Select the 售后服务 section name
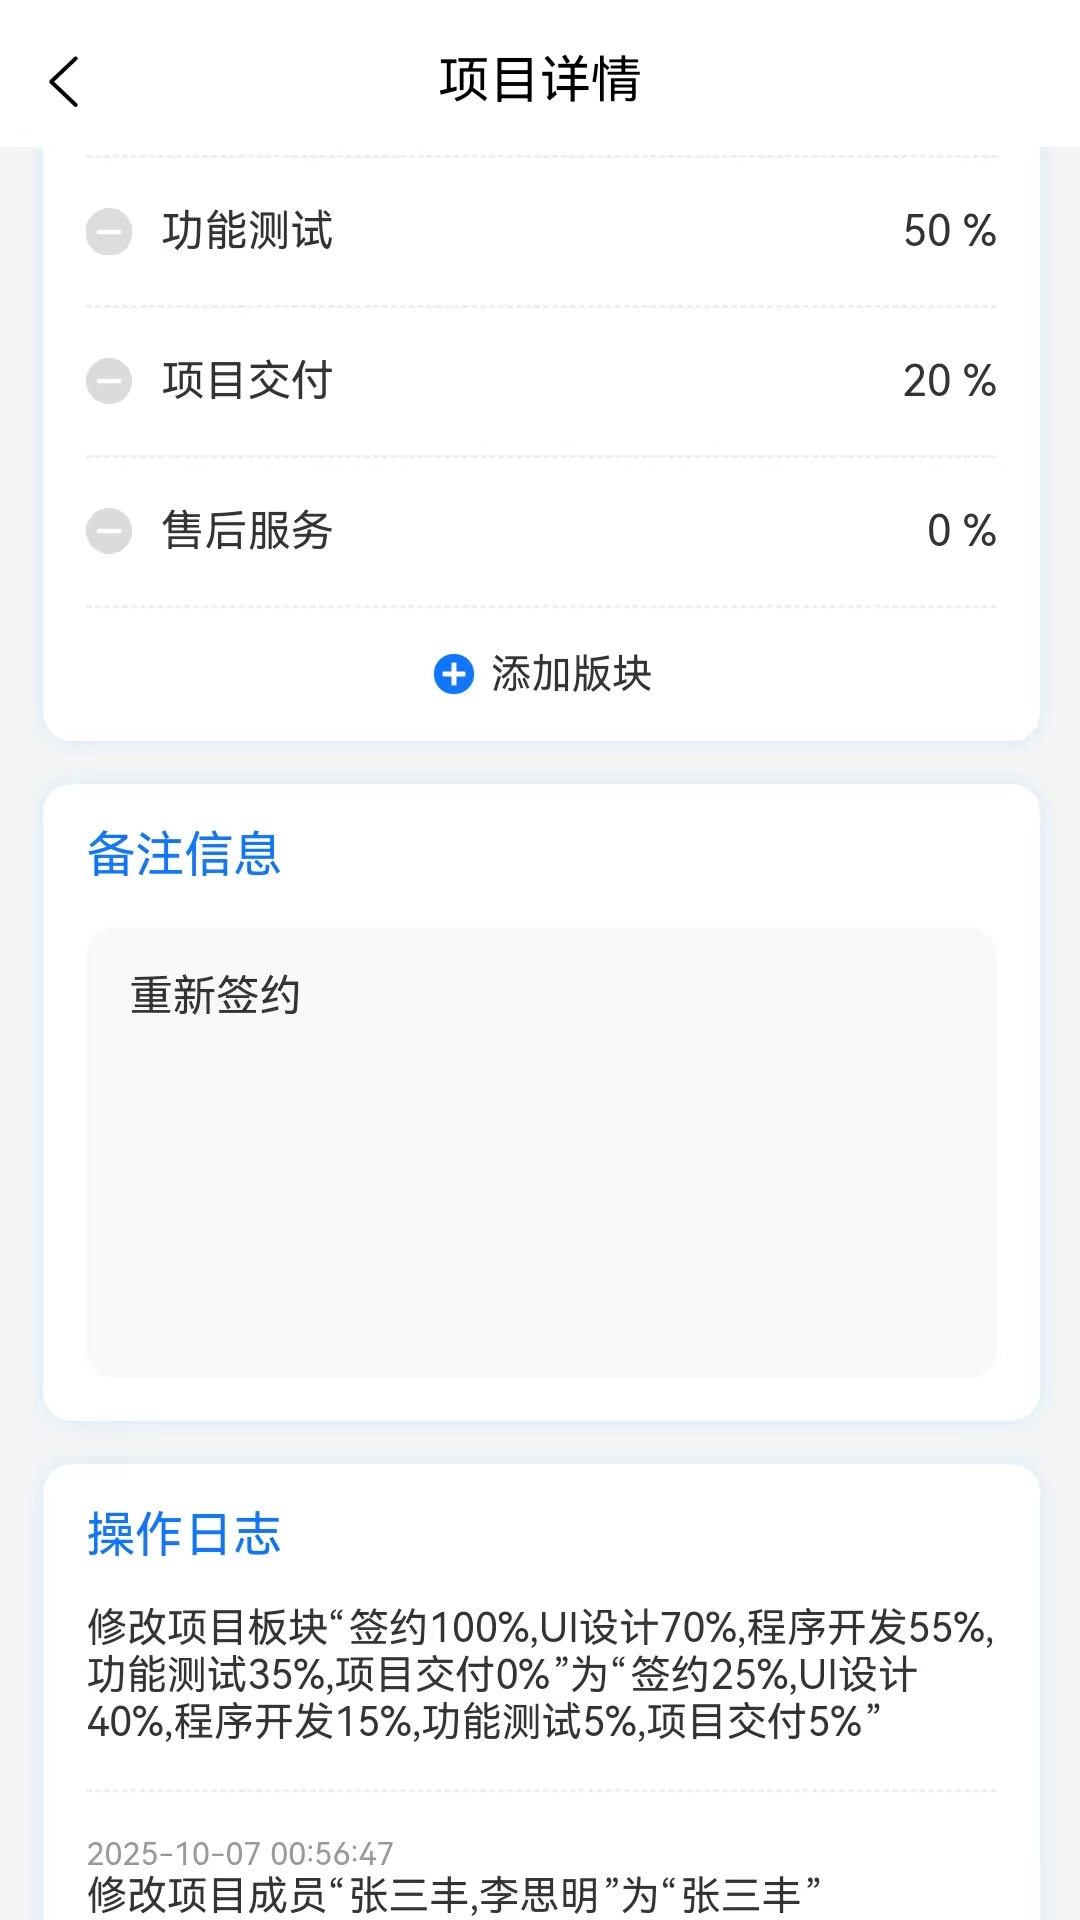 [x=247, y=531]
